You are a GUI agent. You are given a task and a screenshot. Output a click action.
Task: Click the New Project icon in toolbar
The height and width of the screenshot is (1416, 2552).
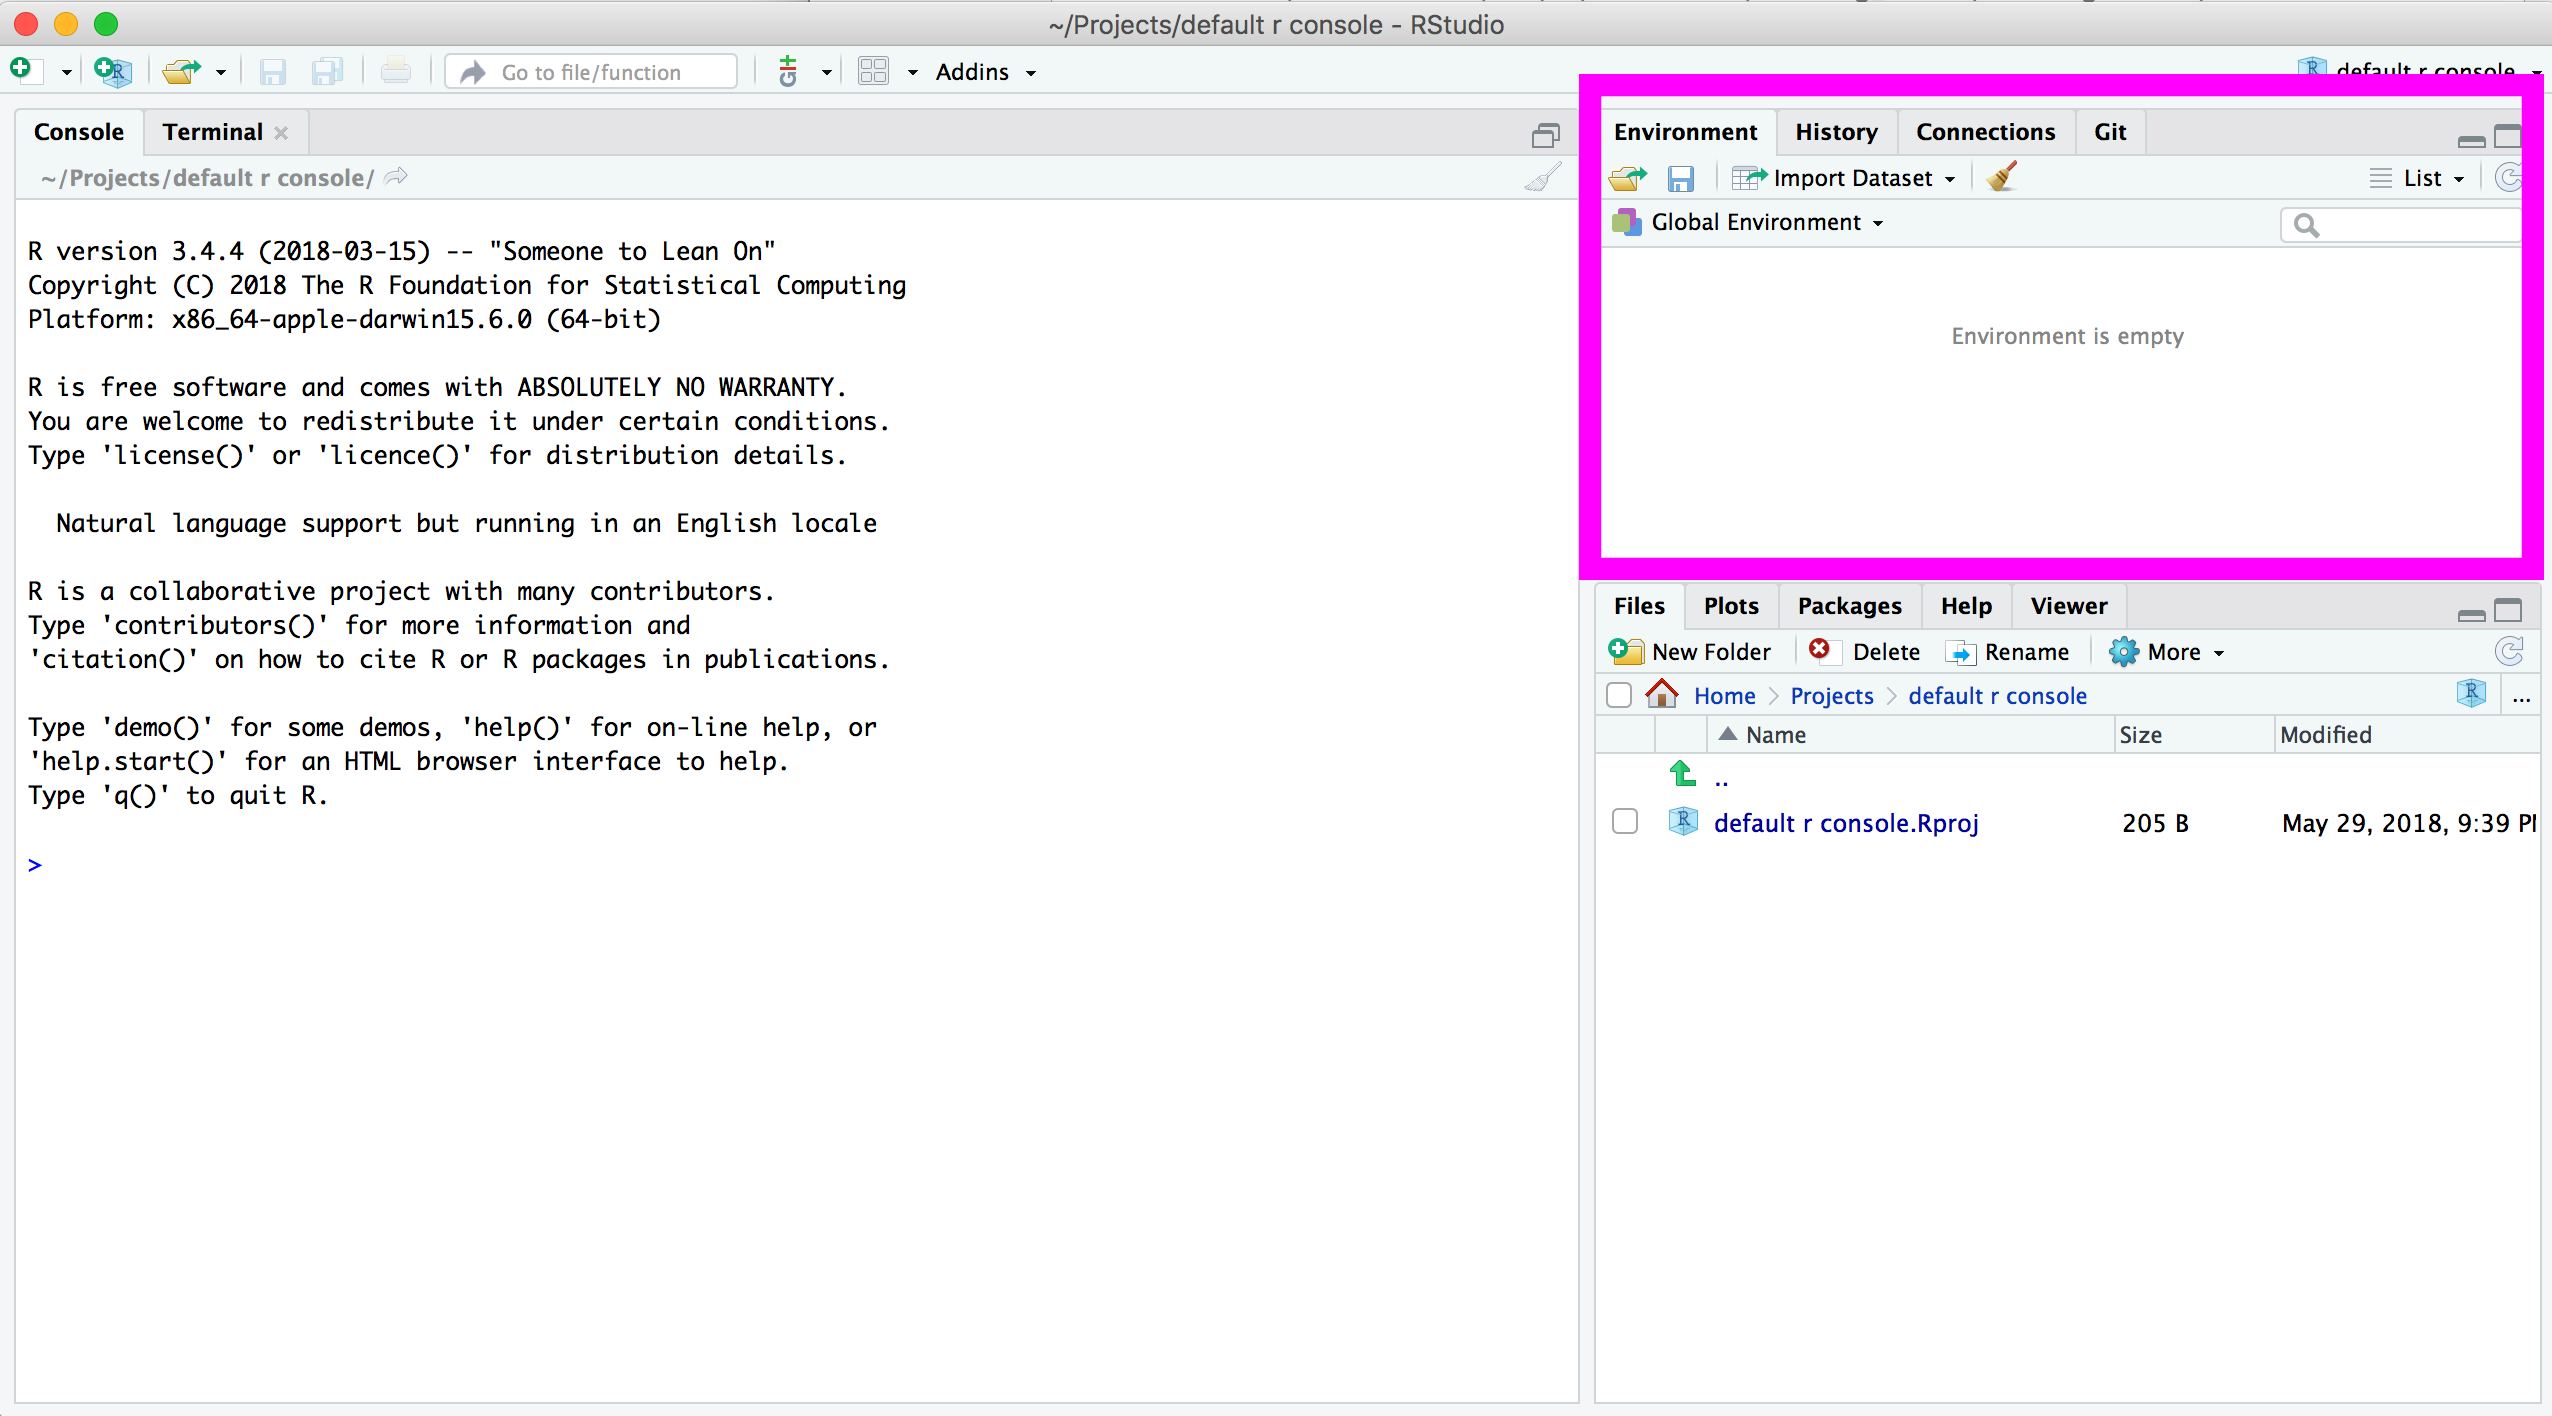click(x=112, y=72)
